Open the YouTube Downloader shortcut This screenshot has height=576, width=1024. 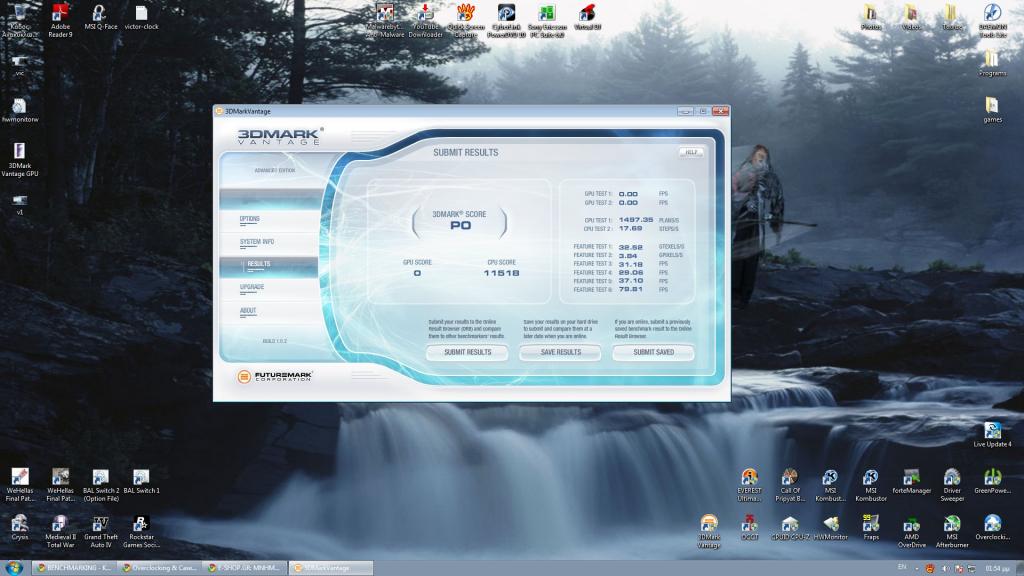coord(425,20)
